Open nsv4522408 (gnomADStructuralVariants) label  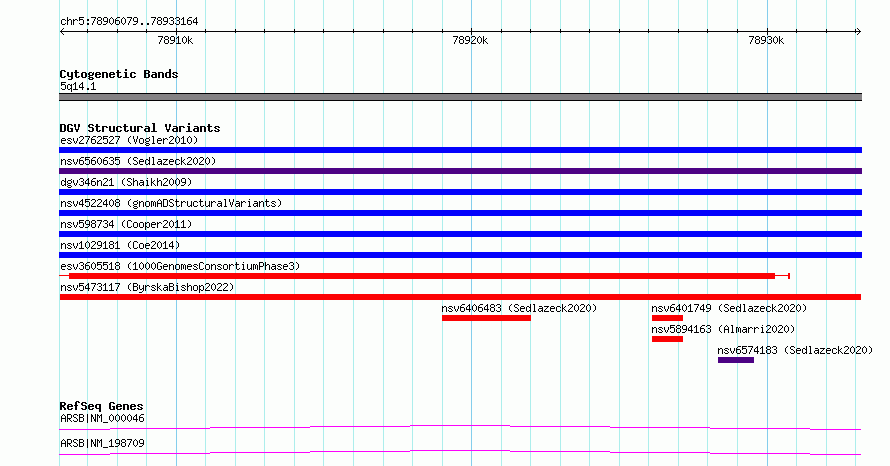click(x=171, y=203)
